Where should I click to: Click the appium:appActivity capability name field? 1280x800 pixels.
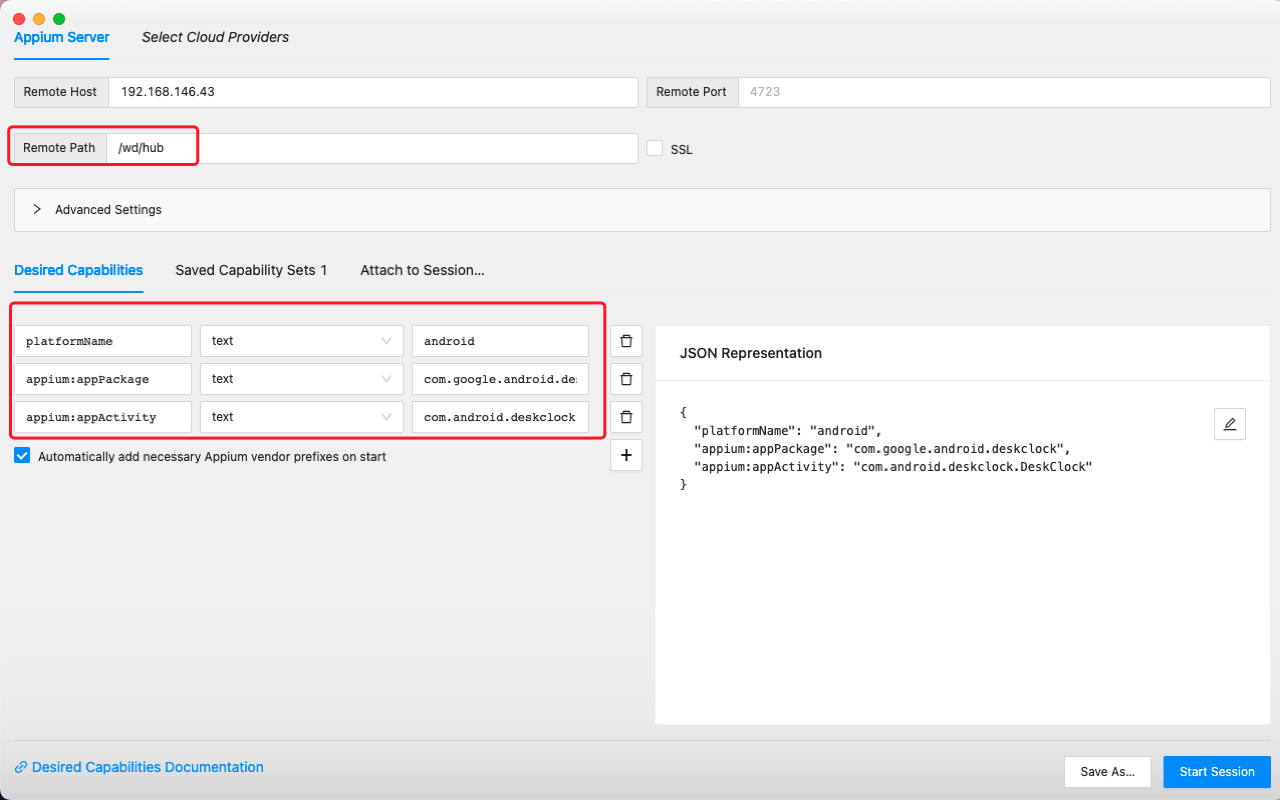(103, 417)
